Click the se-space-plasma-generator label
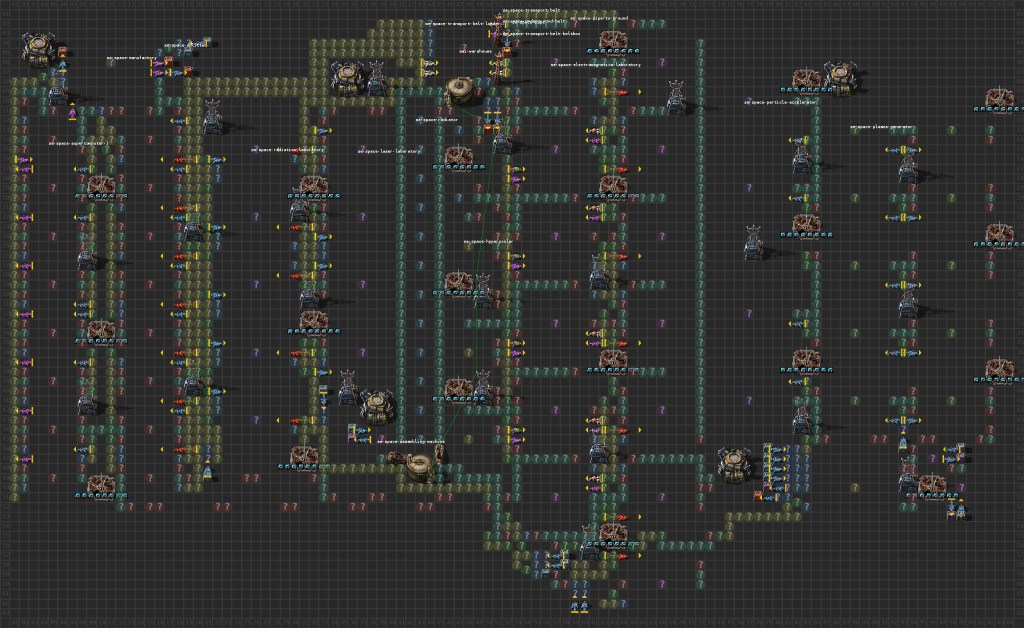This screenshot has width=1024, height=628. pyautogui.click(x=882, y=127)
